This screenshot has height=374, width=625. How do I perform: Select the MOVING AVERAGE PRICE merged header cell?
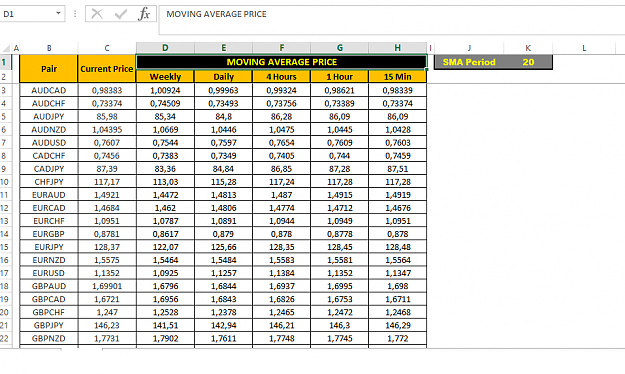click(x=281, y=62)
